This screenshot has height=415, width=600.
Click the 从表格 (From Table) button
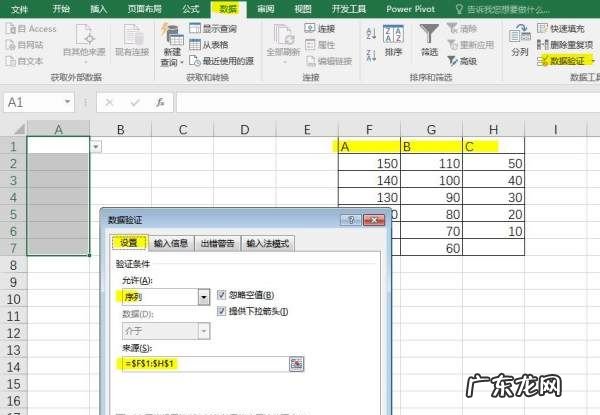coord(212,45)
